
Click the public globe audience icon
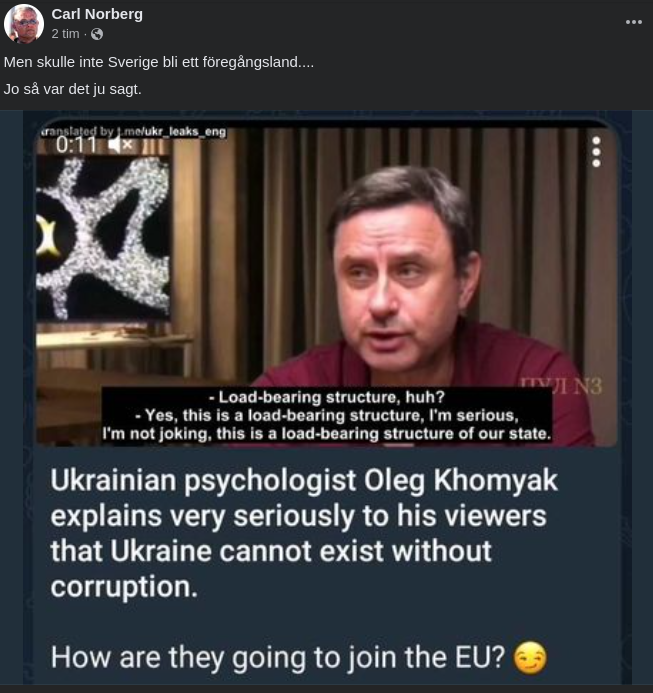97,34
